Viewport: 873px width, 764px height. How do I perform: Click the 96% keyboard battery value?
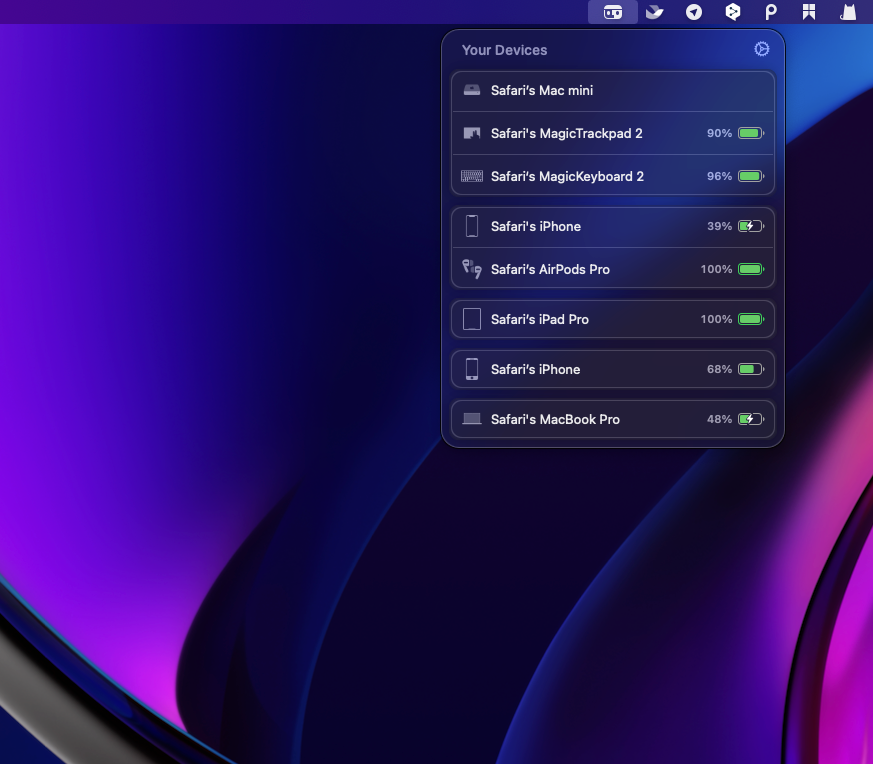(x=719, y=176)
